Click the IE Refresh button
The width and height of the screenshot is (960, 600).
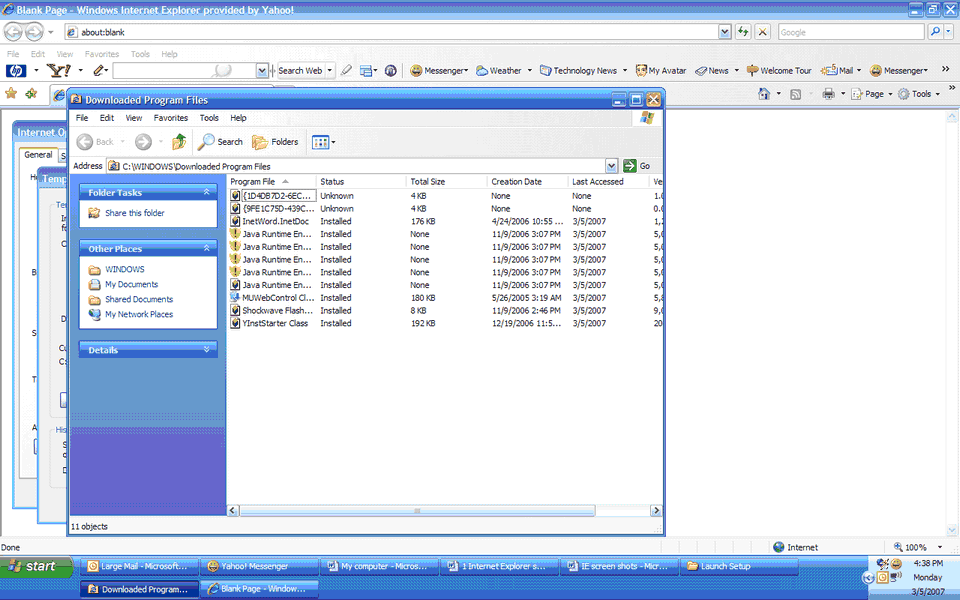point(743,32)
